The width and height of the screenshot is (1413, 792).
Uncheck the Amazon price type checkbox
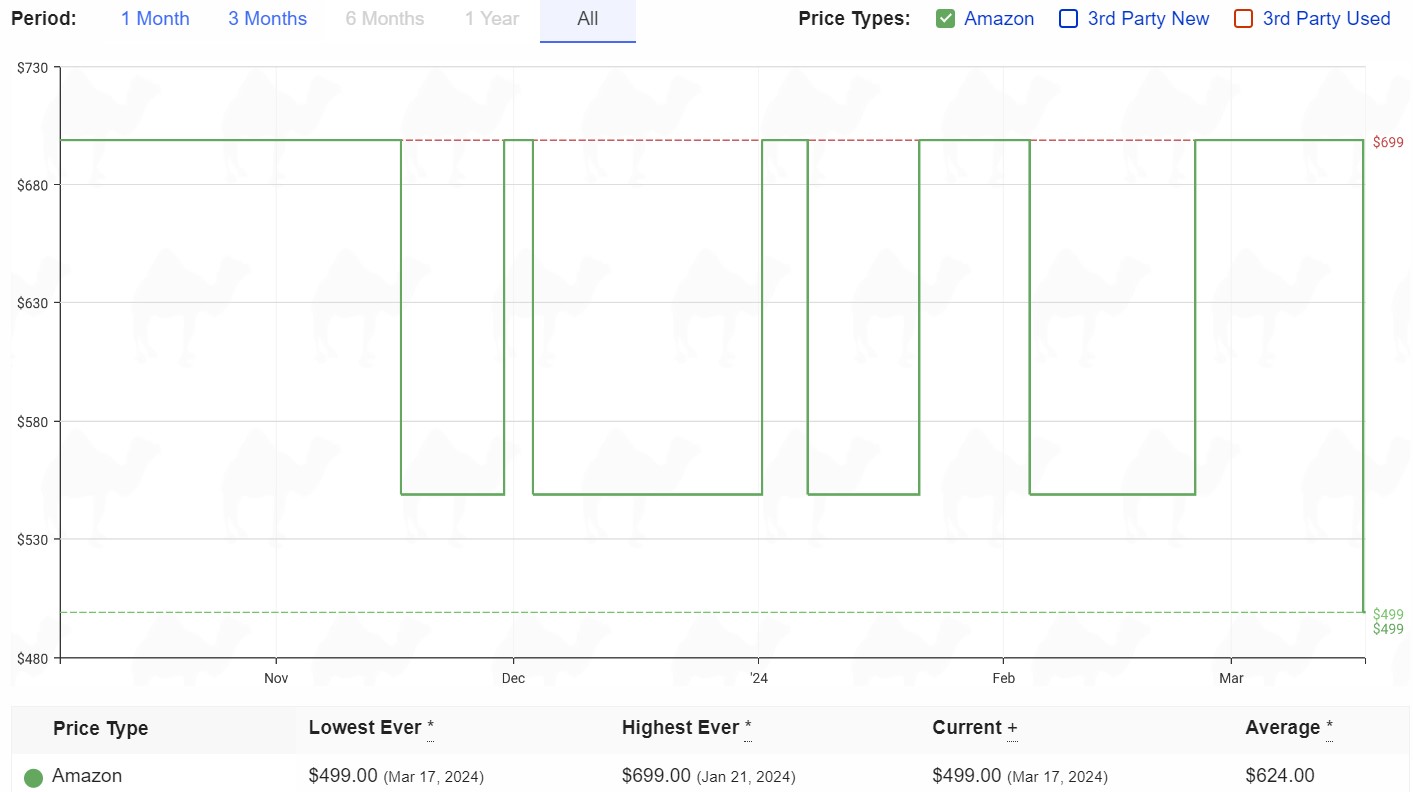coord(945,19)
